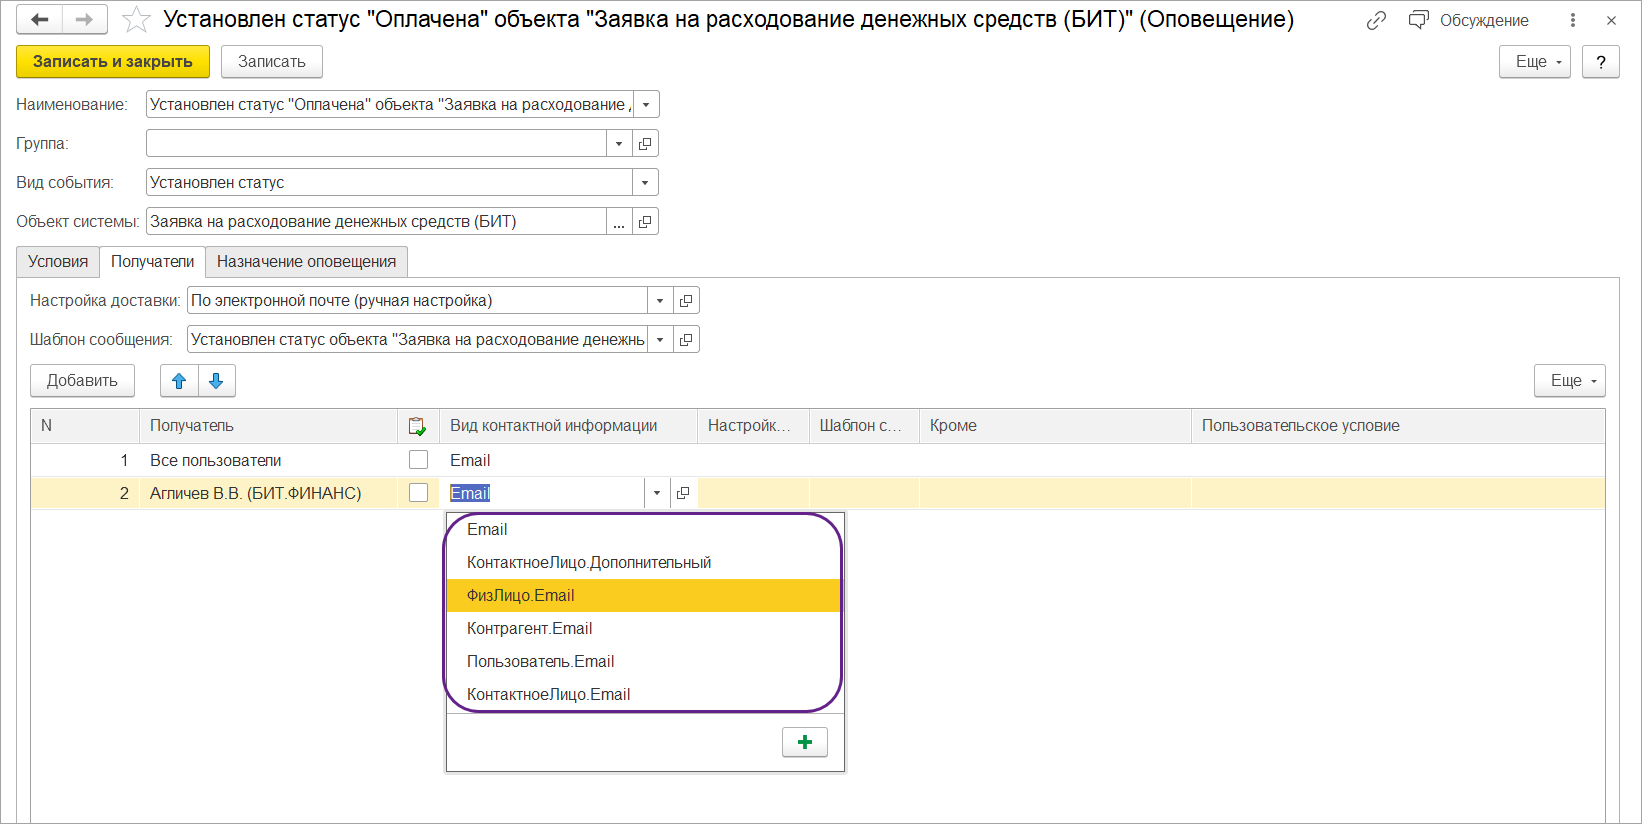1642x824 pixels.
Task: Add form to favorites with star
Action: tap(136, 20)
